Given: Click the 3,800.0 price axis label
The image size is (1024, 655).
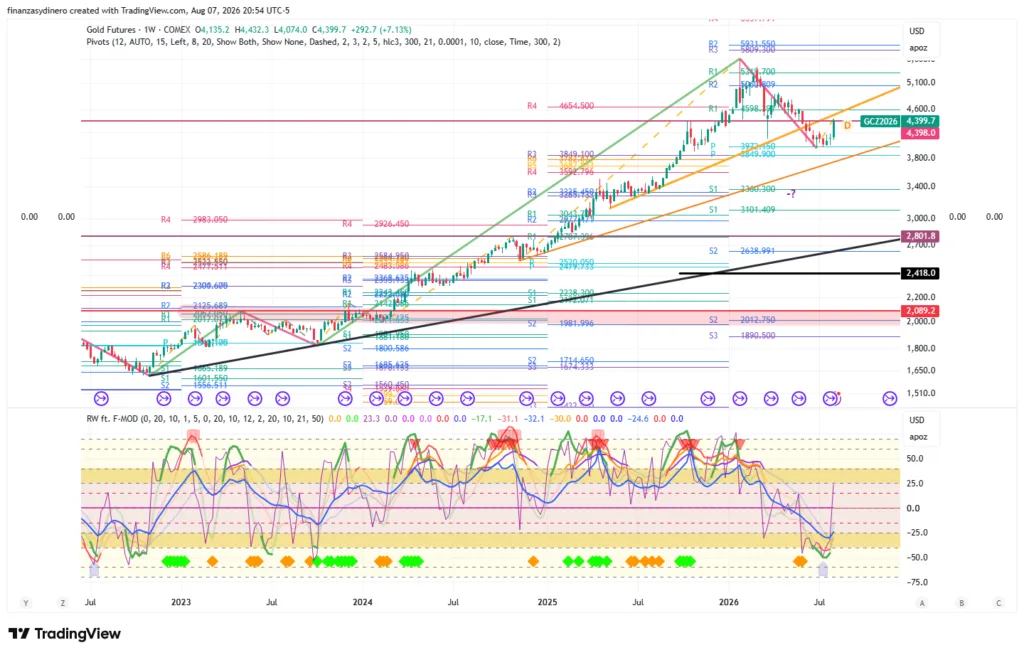Looking at the screenshot, I should pos(921,158).
